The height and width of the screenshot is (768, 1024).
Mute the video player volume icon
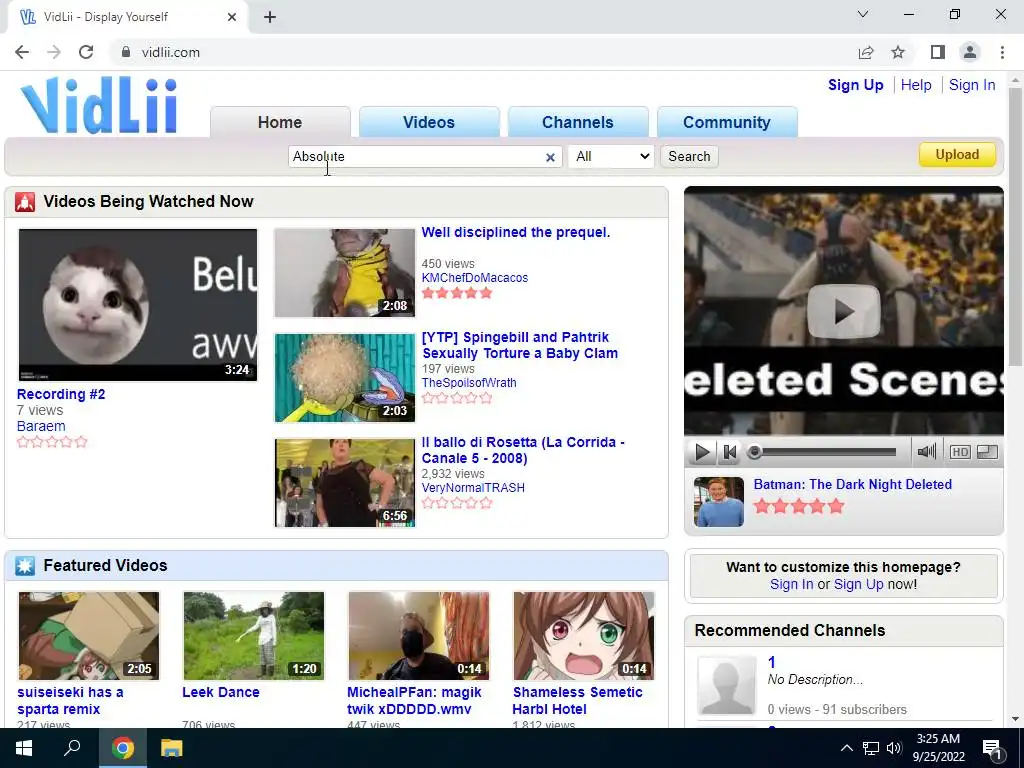tap(926, 451)
